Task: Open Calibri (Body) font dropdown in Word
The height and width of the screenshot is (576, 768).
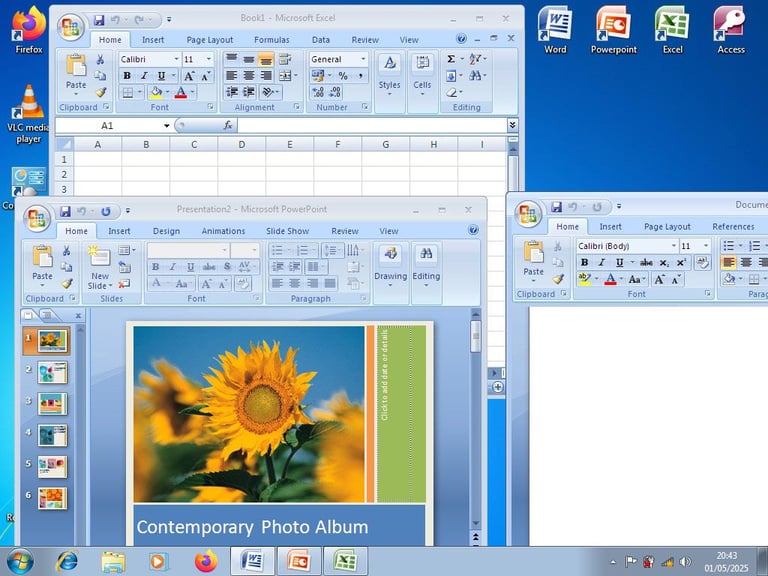Action: 673,246
